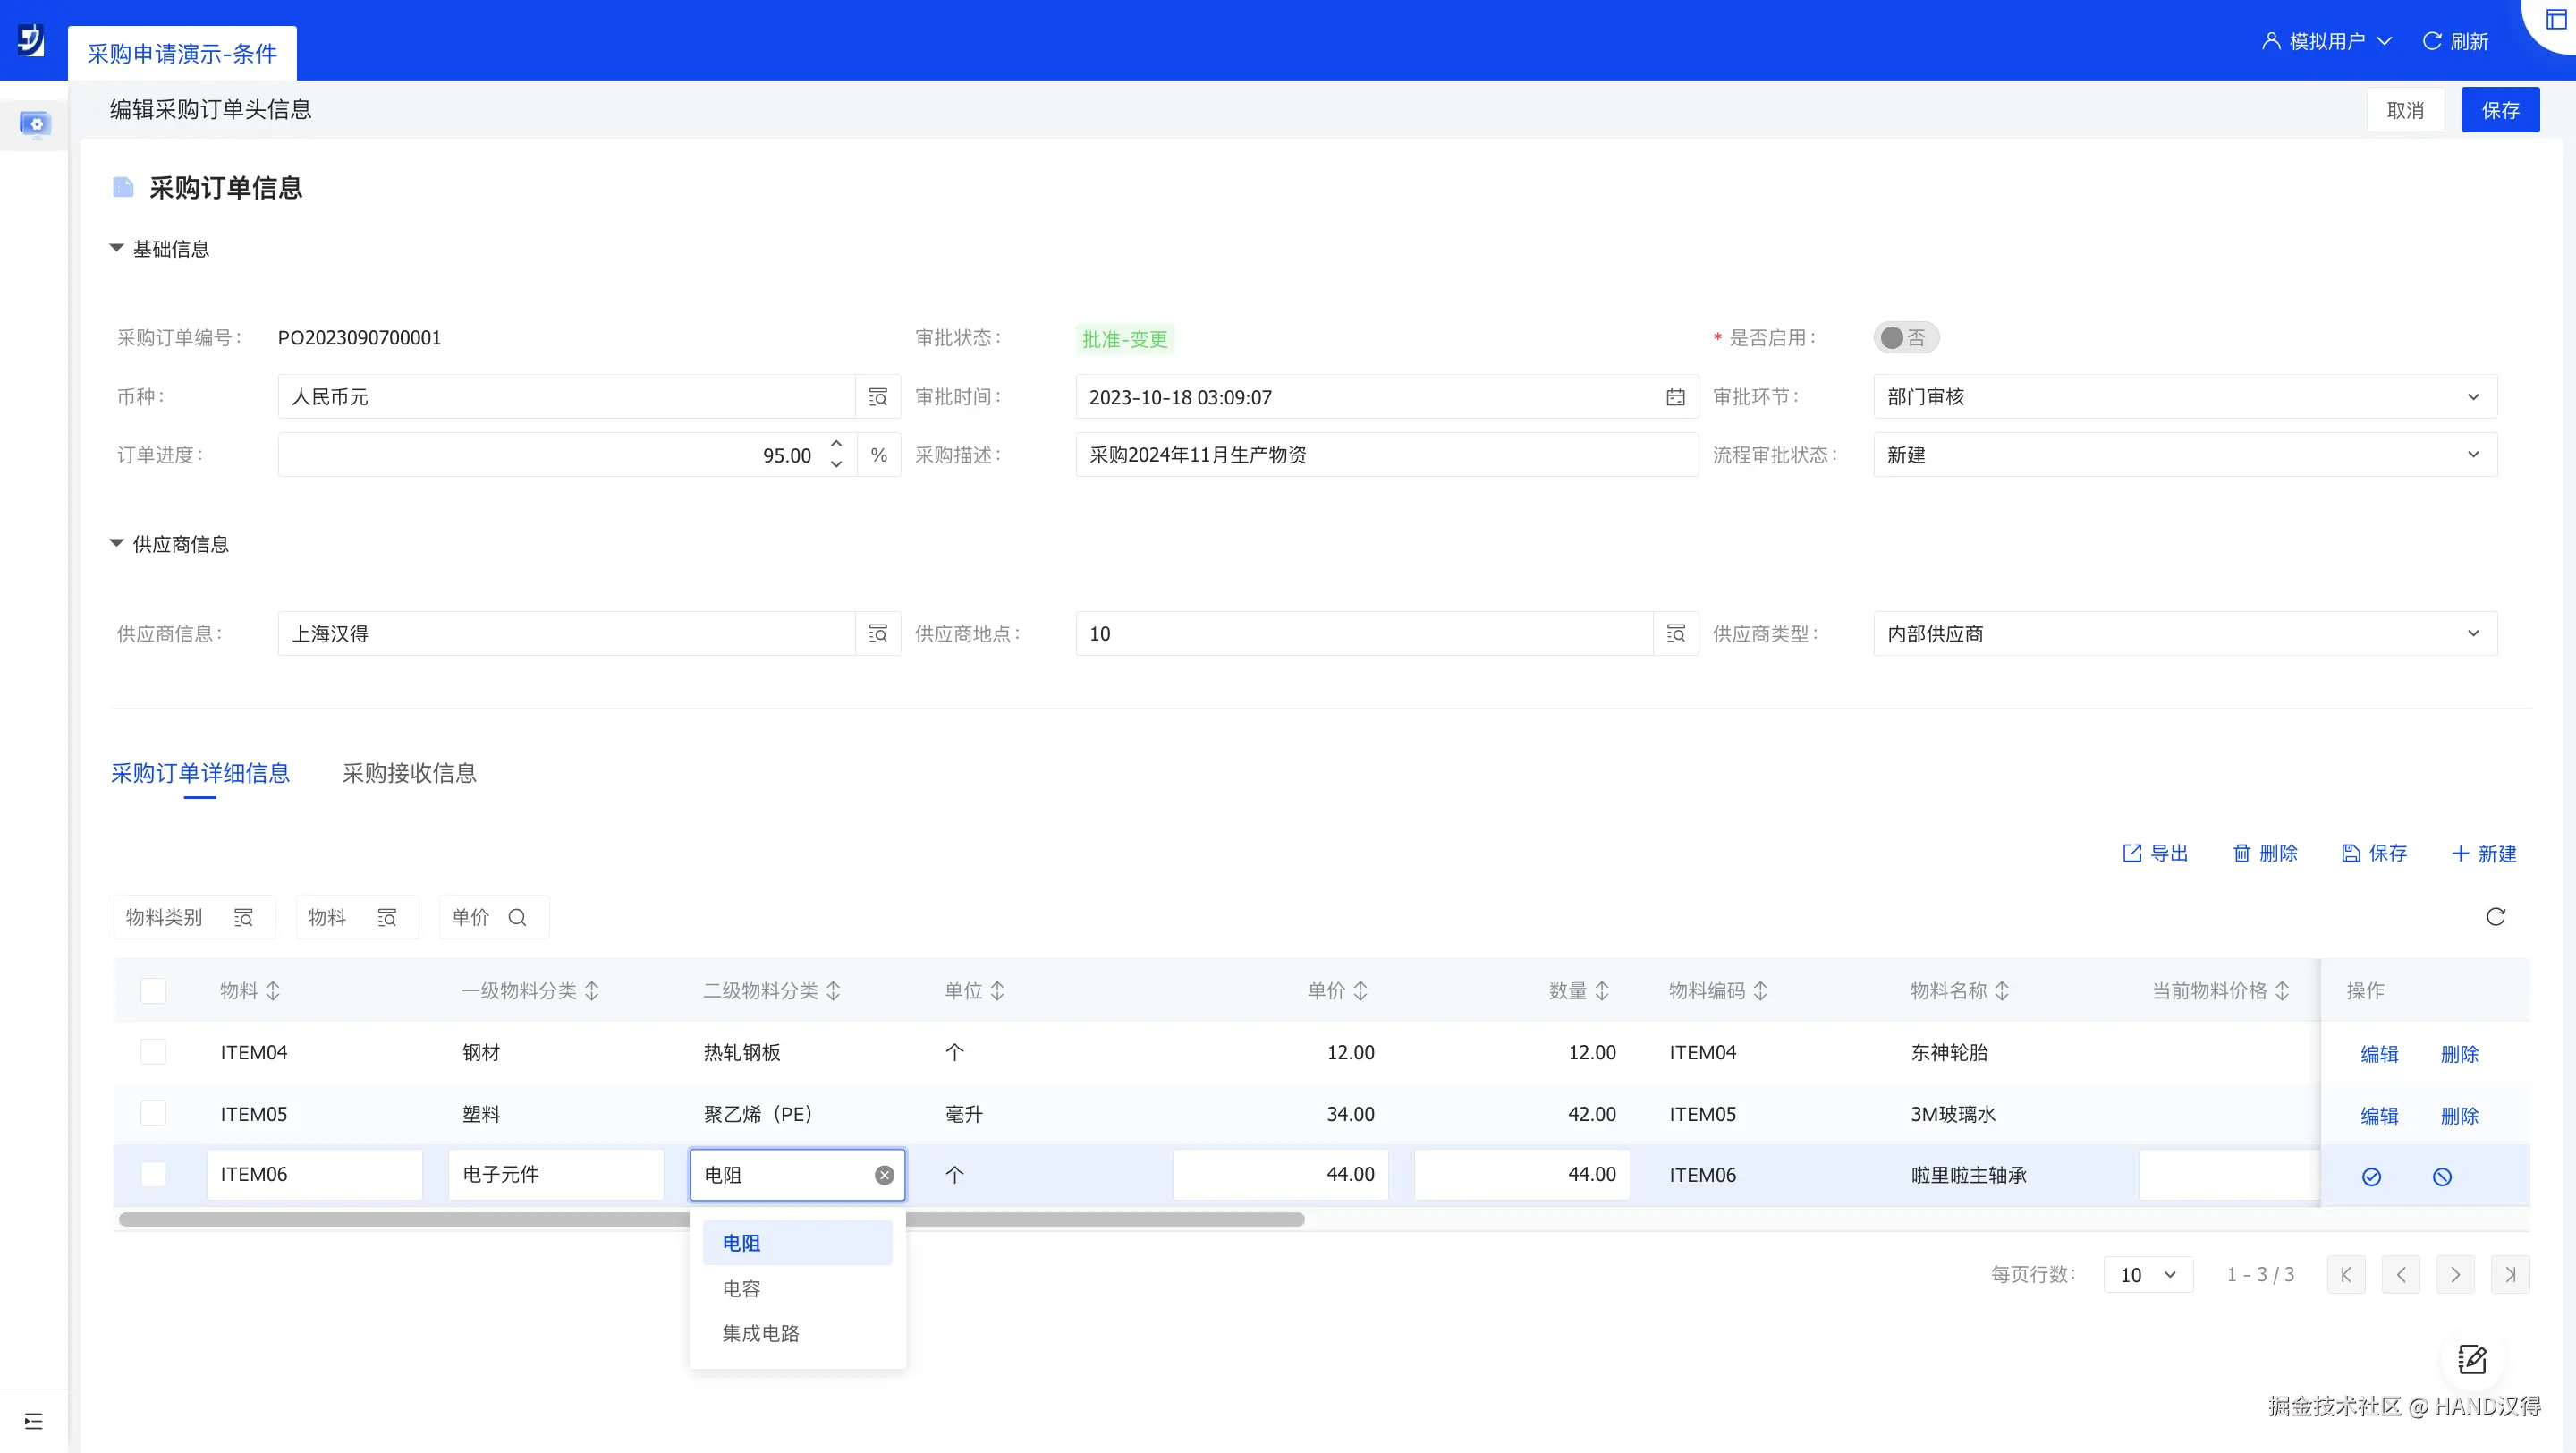Clear 电阻 using the x icon
The image size is (2576, 1453).
coord(884,1175)
